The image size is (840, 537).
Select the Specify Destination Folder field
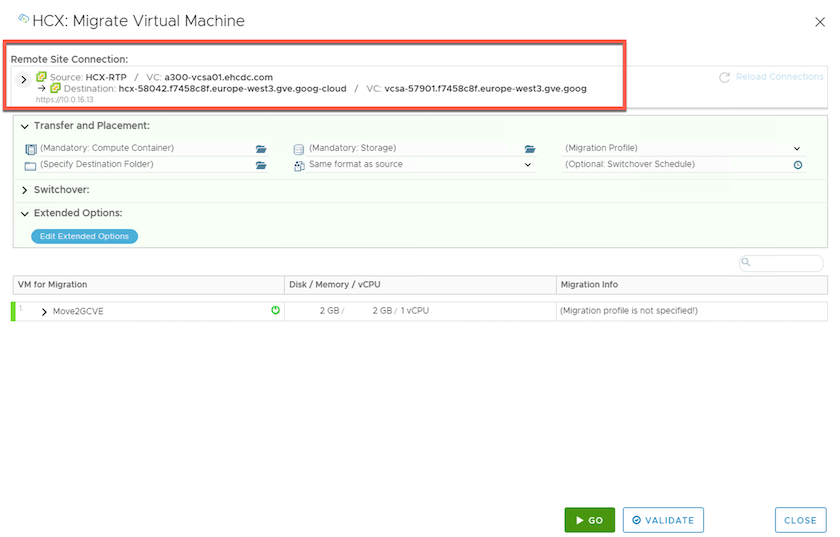coord(146,164)
